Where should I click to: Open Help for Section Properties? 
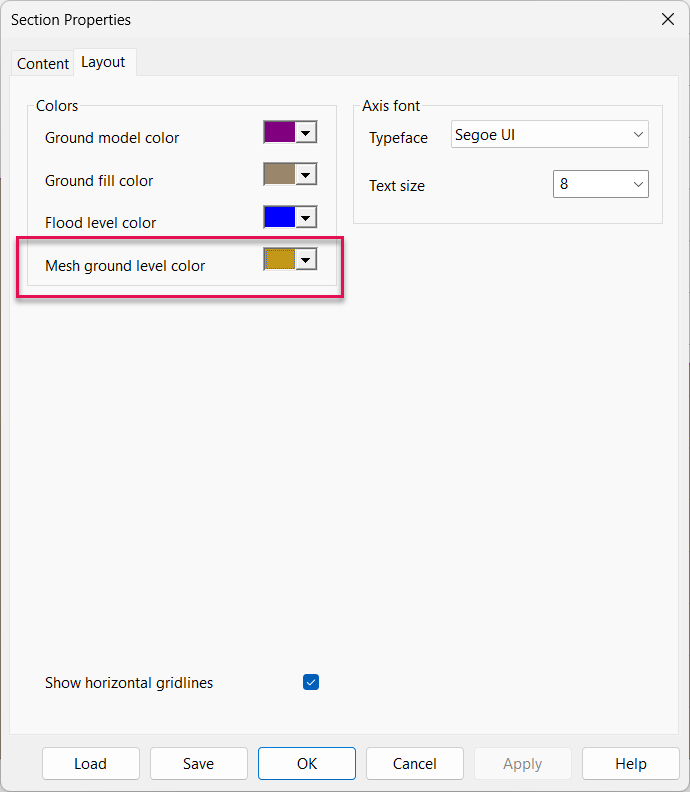631,763
